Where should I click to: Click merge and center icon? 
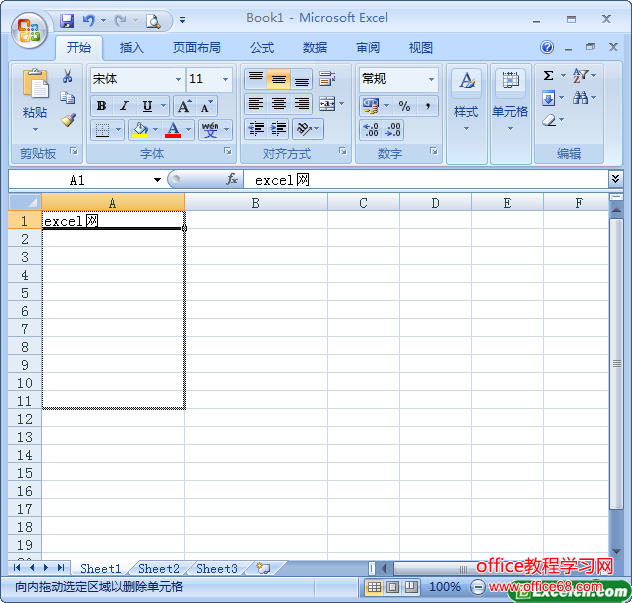(x=326, y=104)
